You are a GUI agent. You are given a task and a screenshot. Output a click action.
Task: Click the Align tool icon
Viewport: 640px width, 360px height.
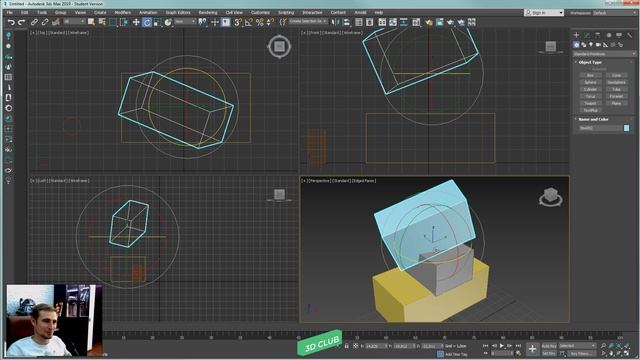pyautogui.click(x=347, y=22)
